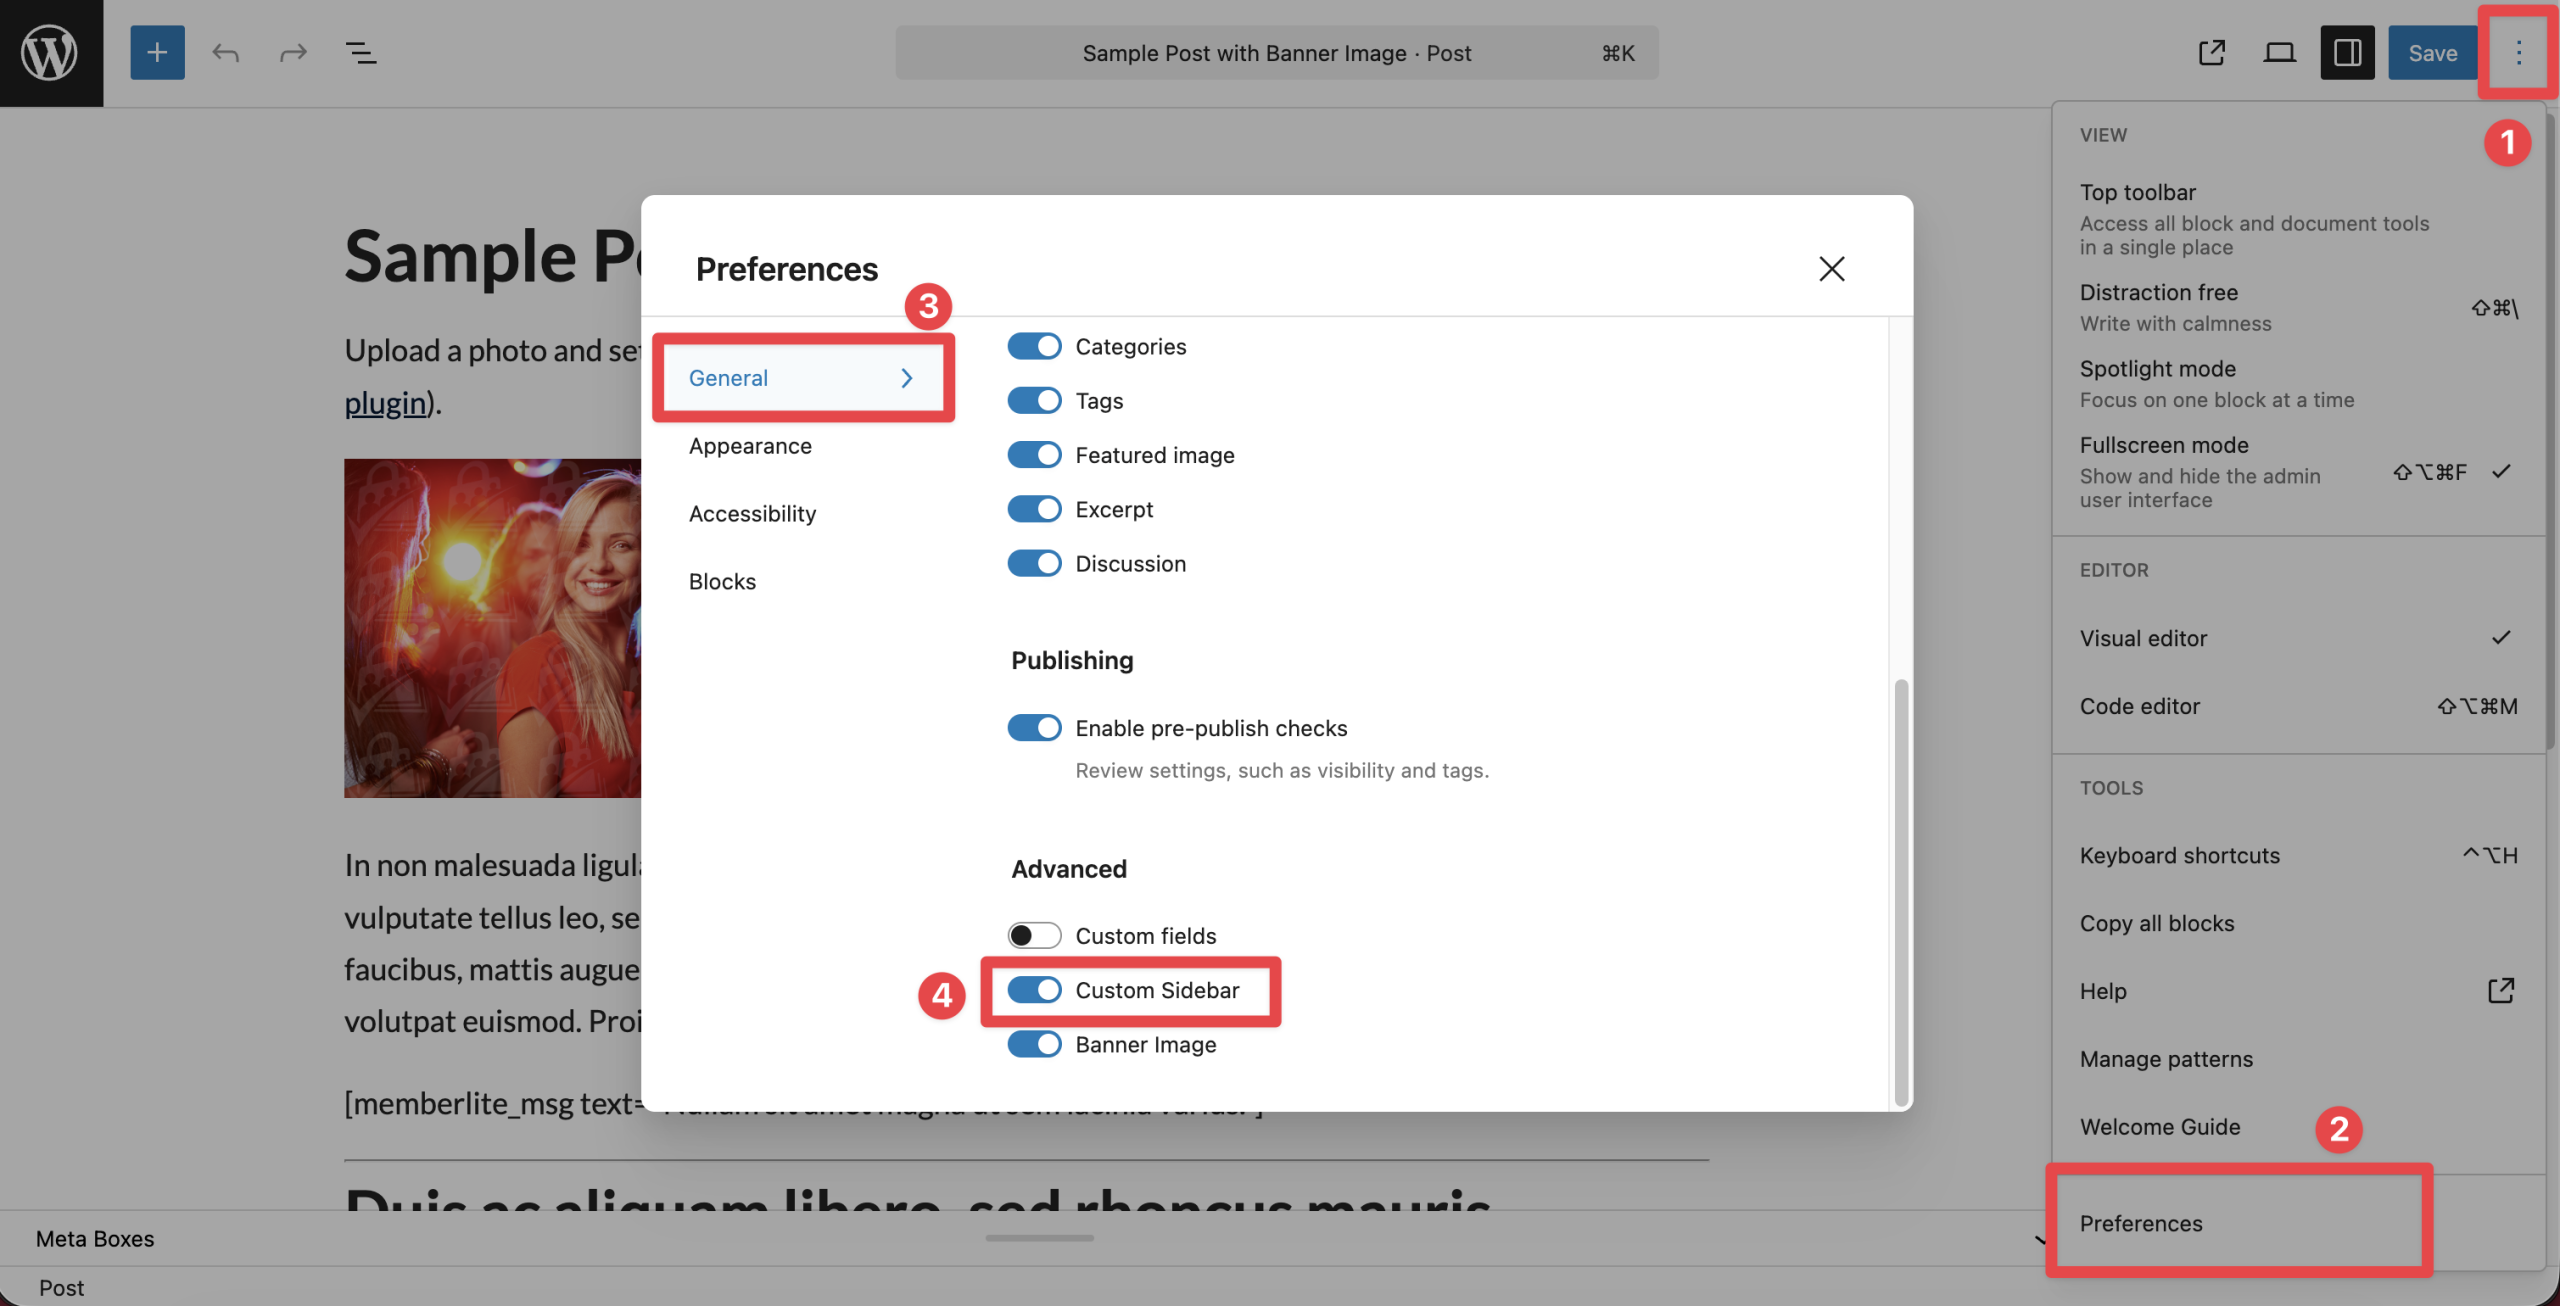Screen dimensions: 2560x1306
Task: Disable the Custom Sidebar toggle
Action: [x=1034, y=990]
